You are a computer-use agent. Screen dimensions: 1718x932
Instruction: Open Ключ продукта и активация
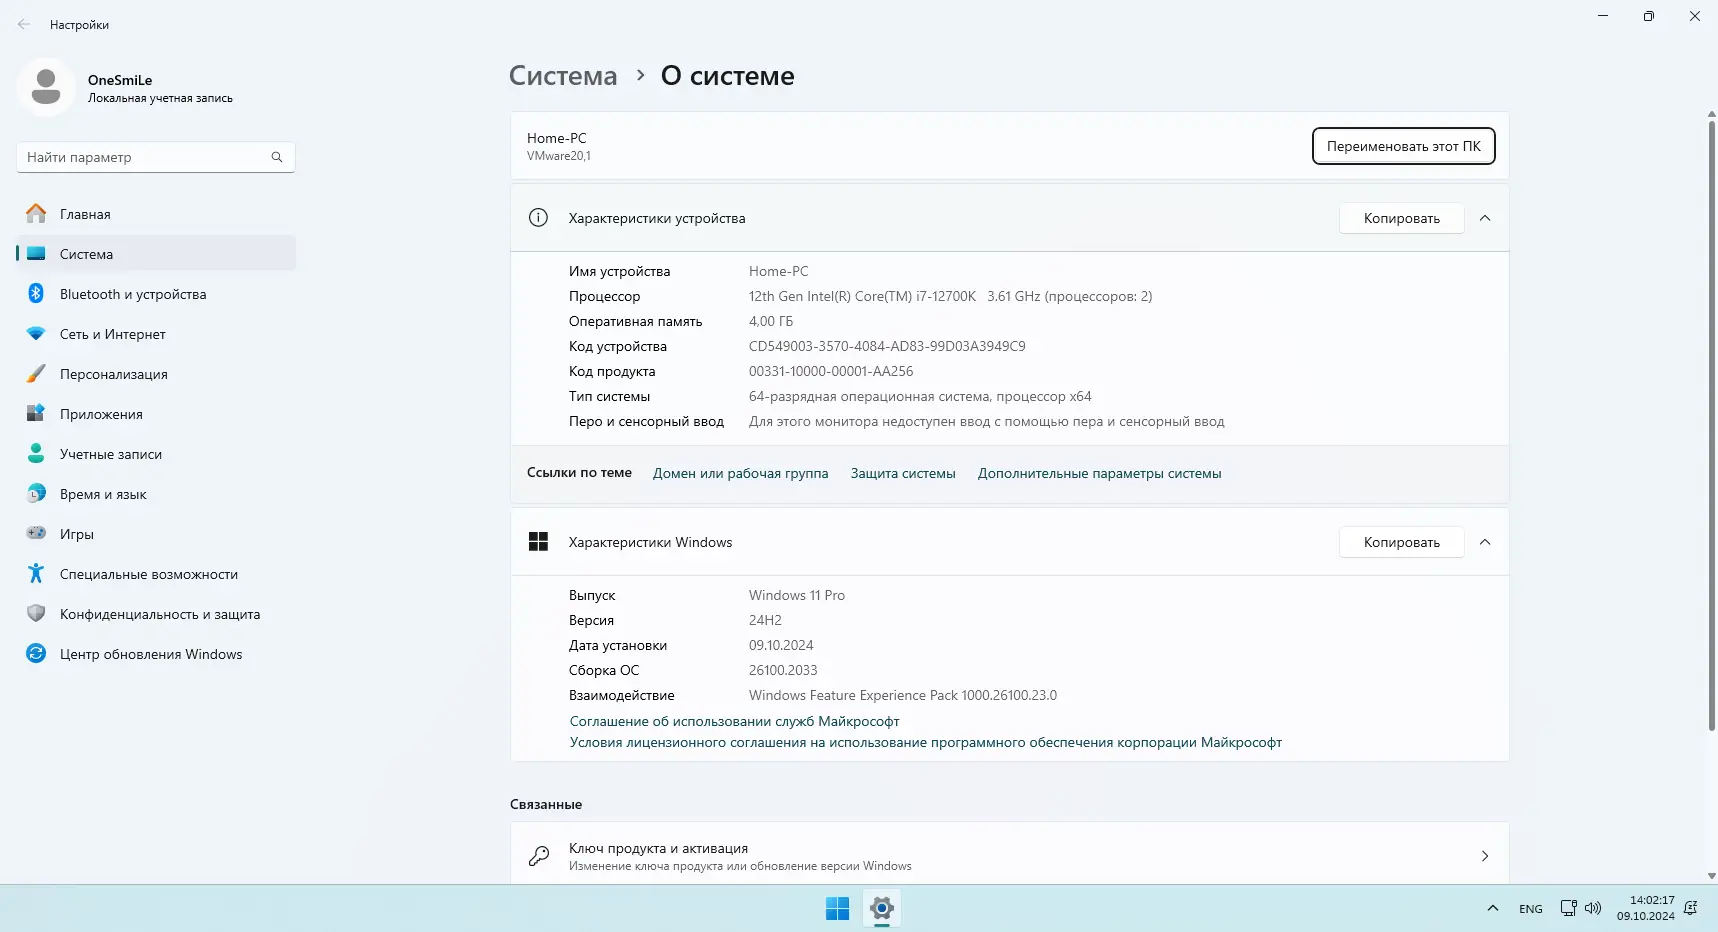coord(1009,856)
